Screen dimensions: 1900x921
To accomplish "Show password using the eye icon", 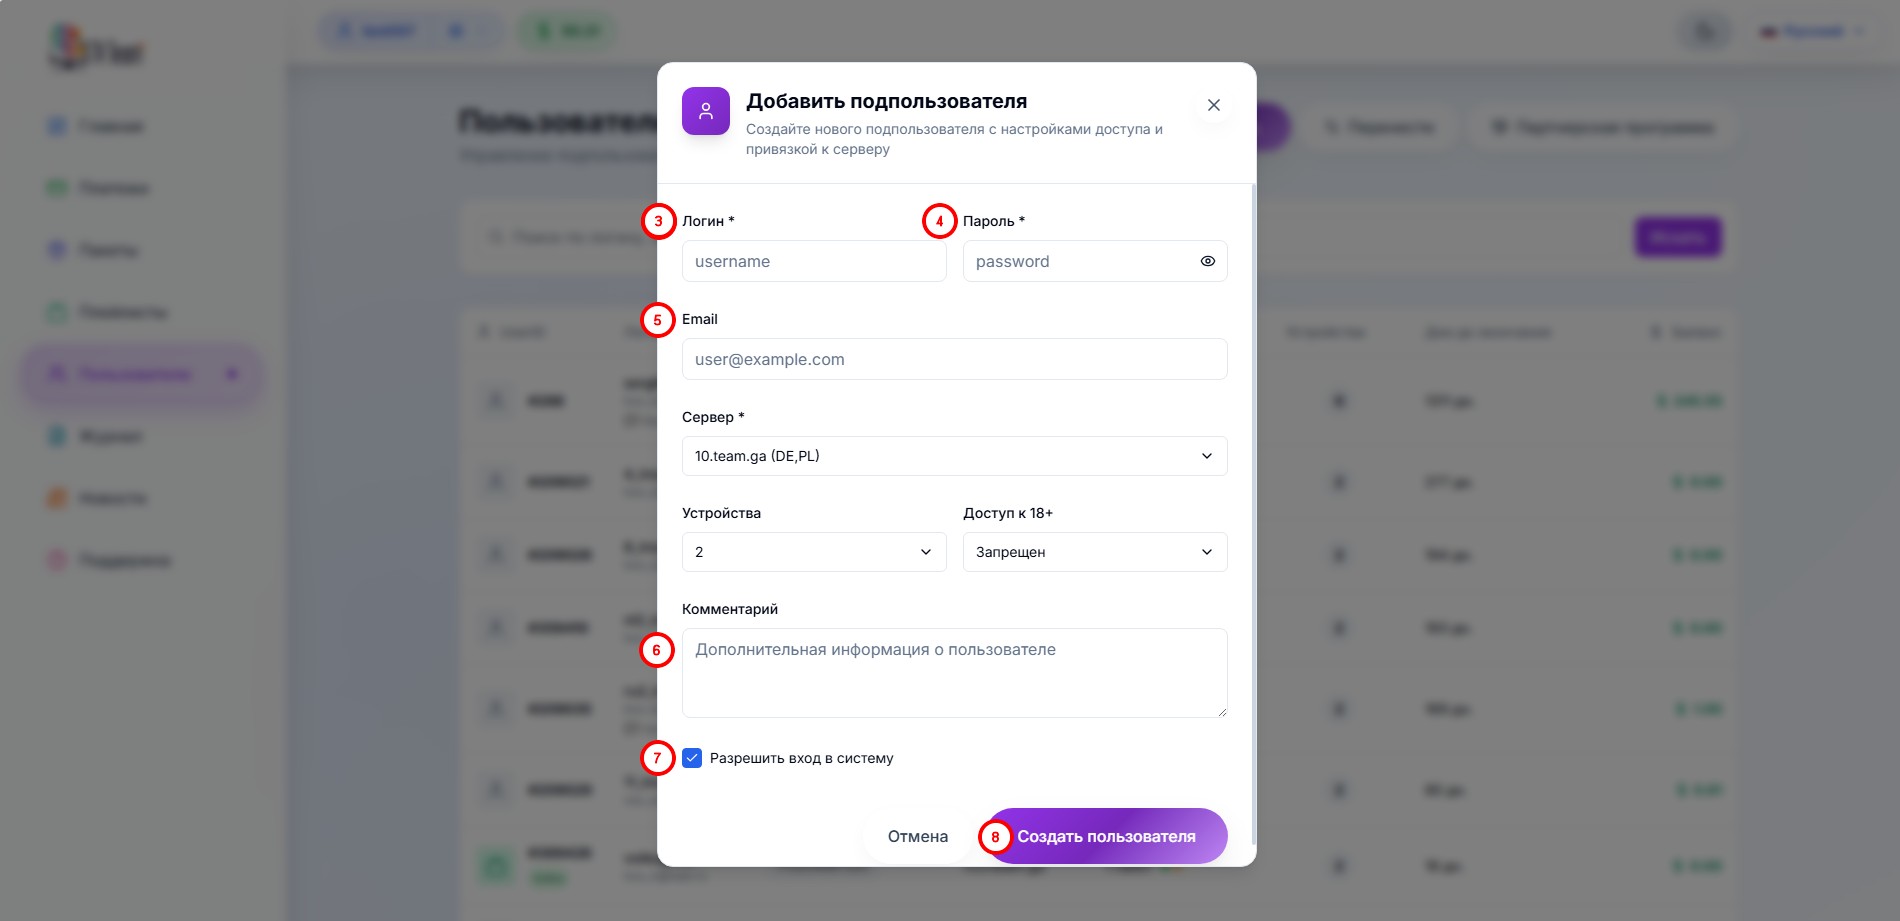I will (1207, 261).
